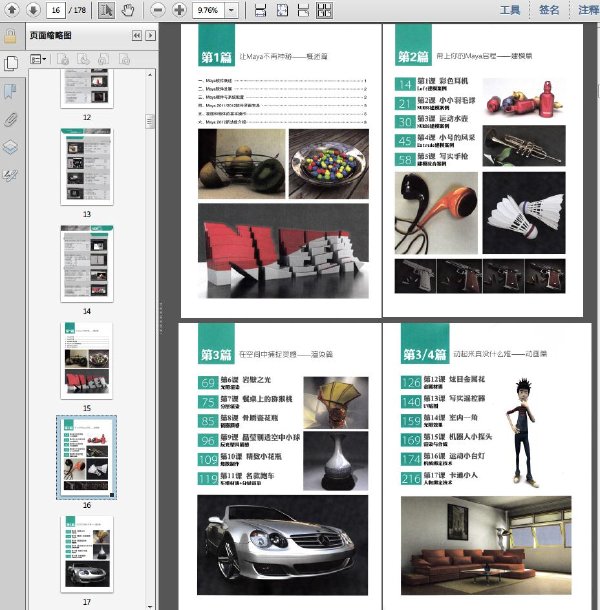The image size is (600, 610).
Task: Go to the previous page with up arrow
Action: pos(12,10)
